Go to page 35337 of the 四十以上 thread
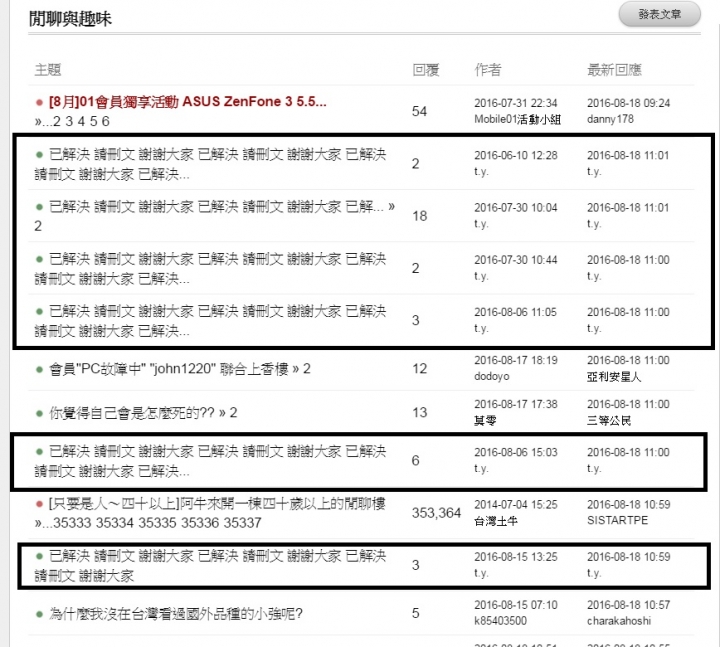Screen dimensions: 720x647 pos(242,523)
